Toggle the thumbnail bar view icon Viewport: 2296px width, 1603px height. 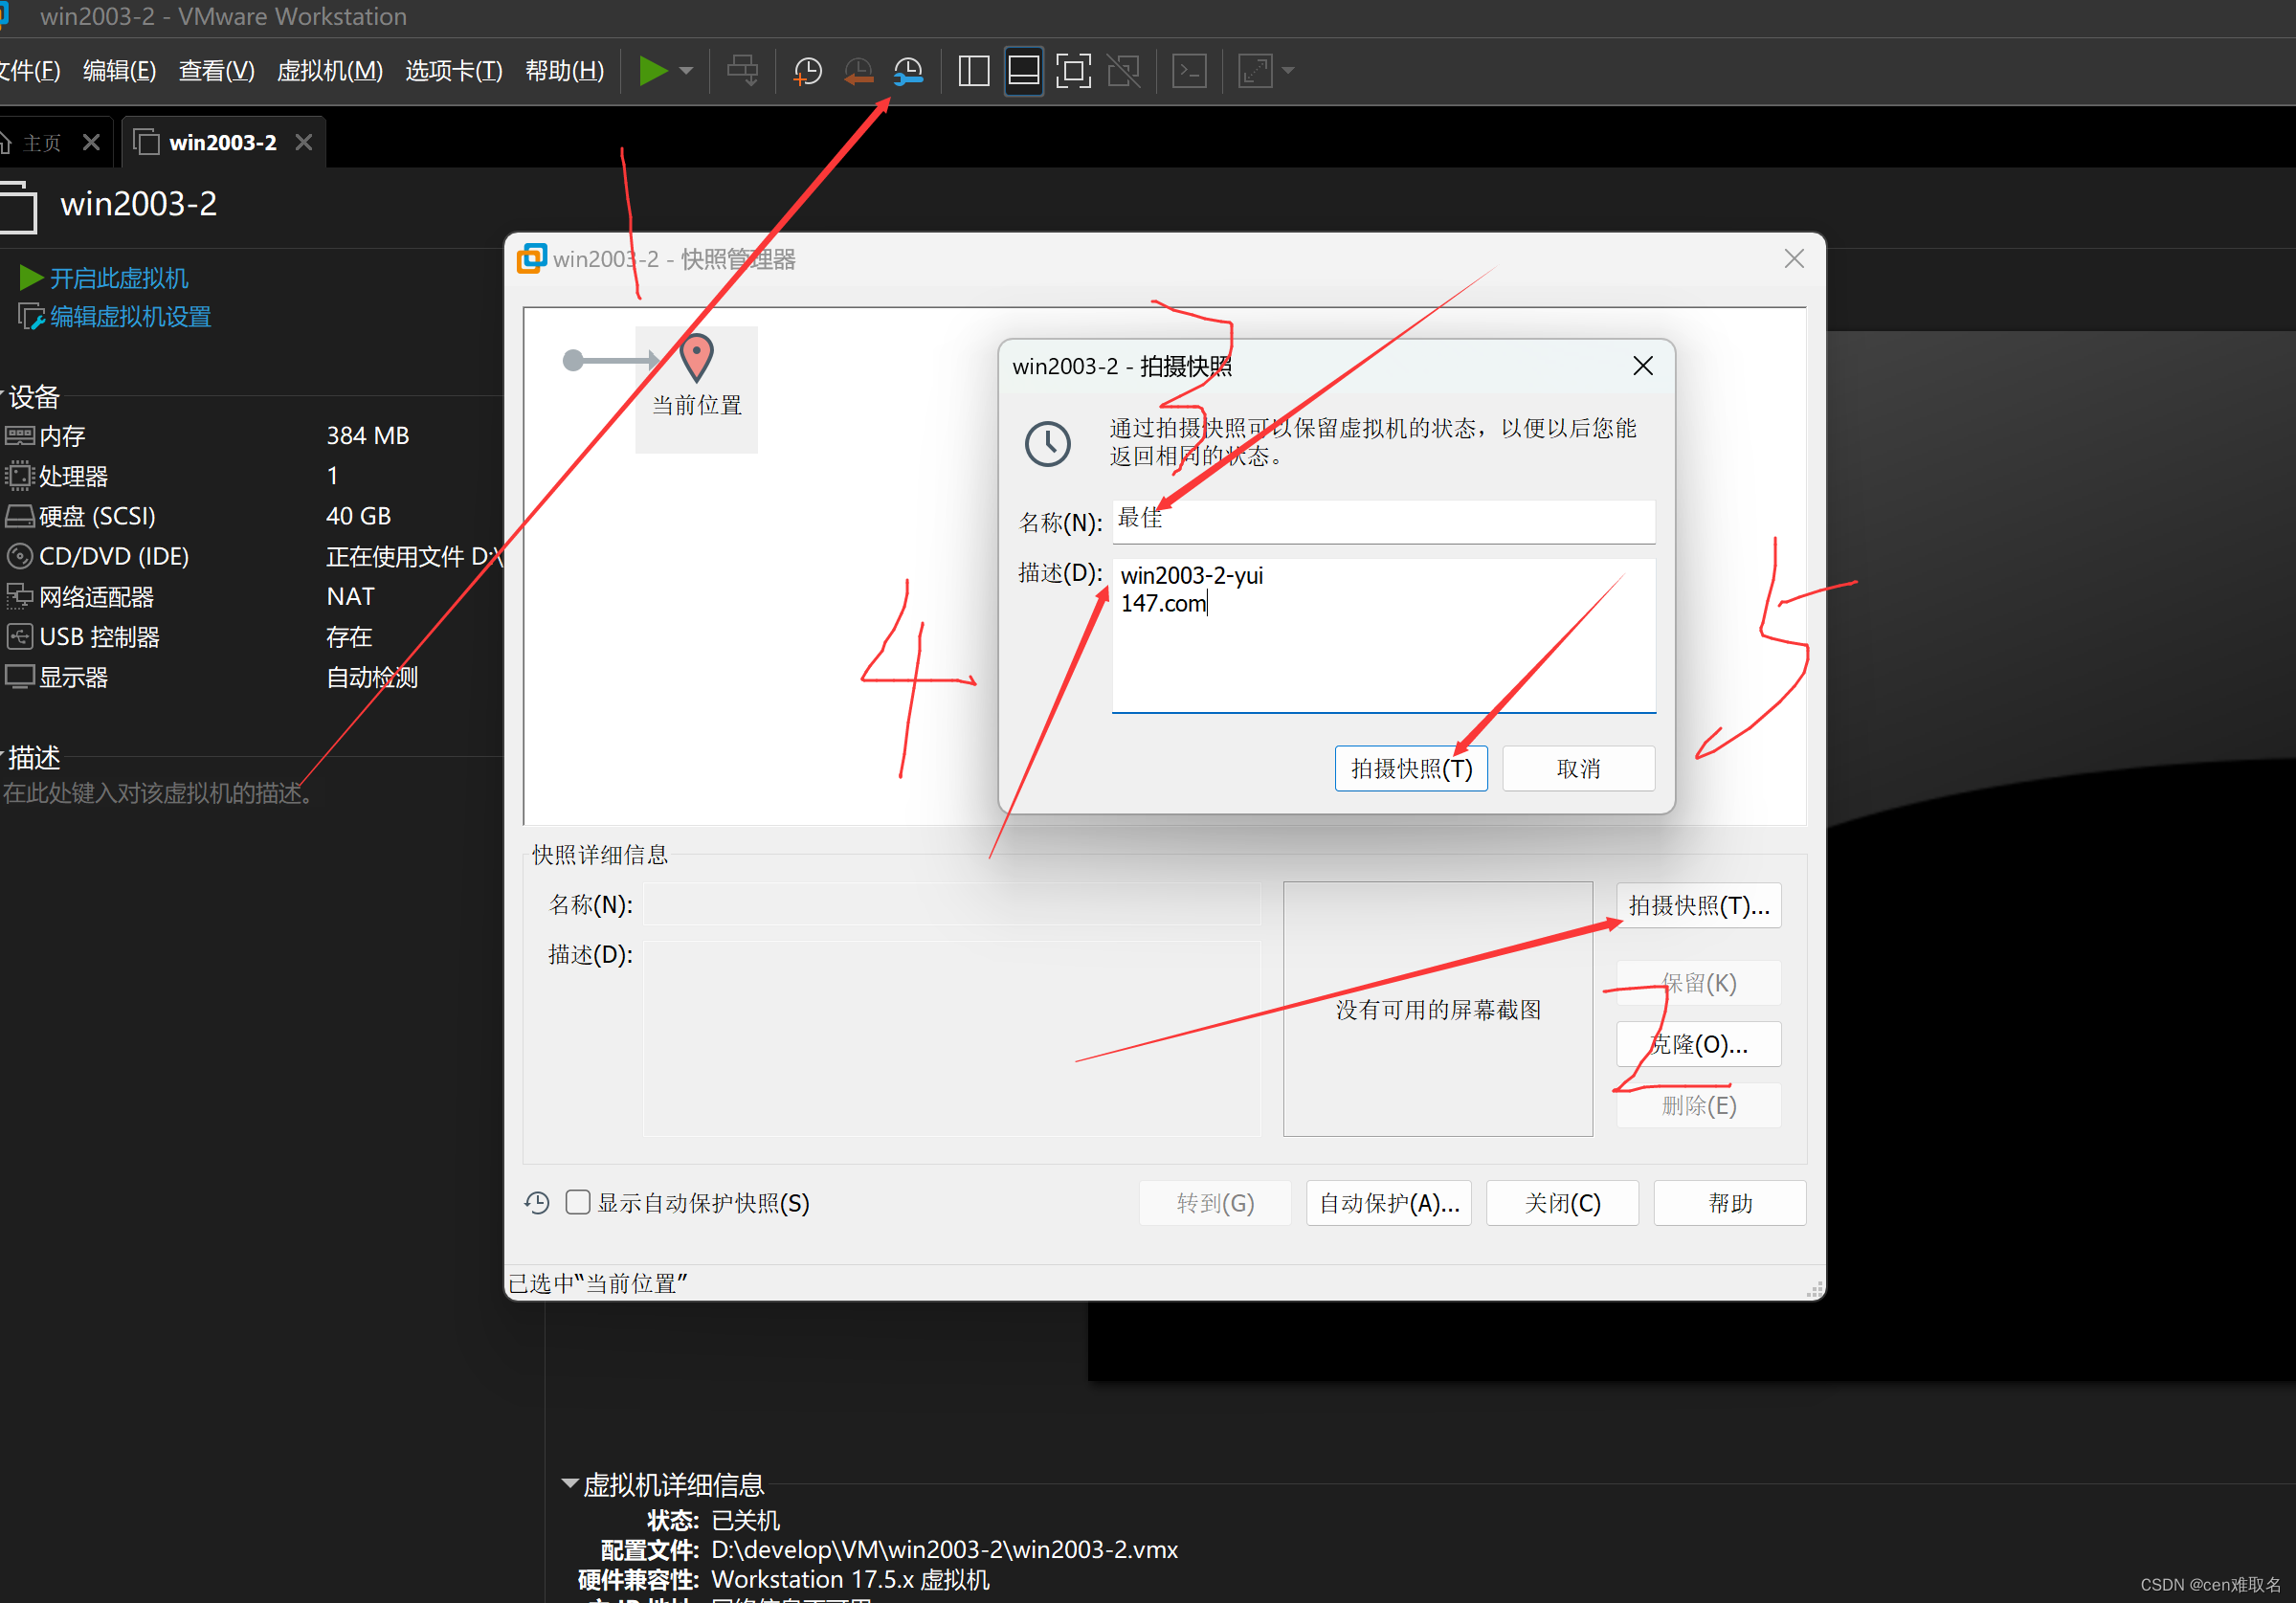click(x=1023, y=71)
